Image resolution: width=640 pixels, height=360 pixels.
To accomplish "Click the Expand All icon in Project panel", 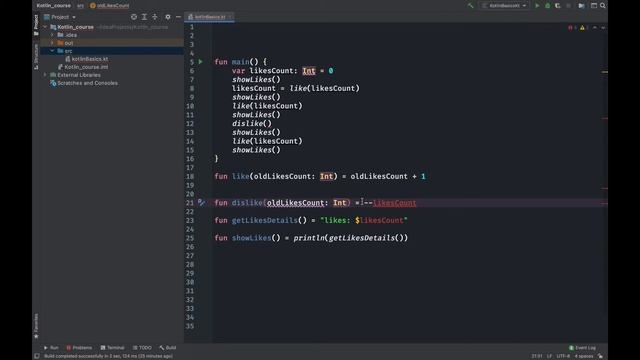I will tap(144, 17).
